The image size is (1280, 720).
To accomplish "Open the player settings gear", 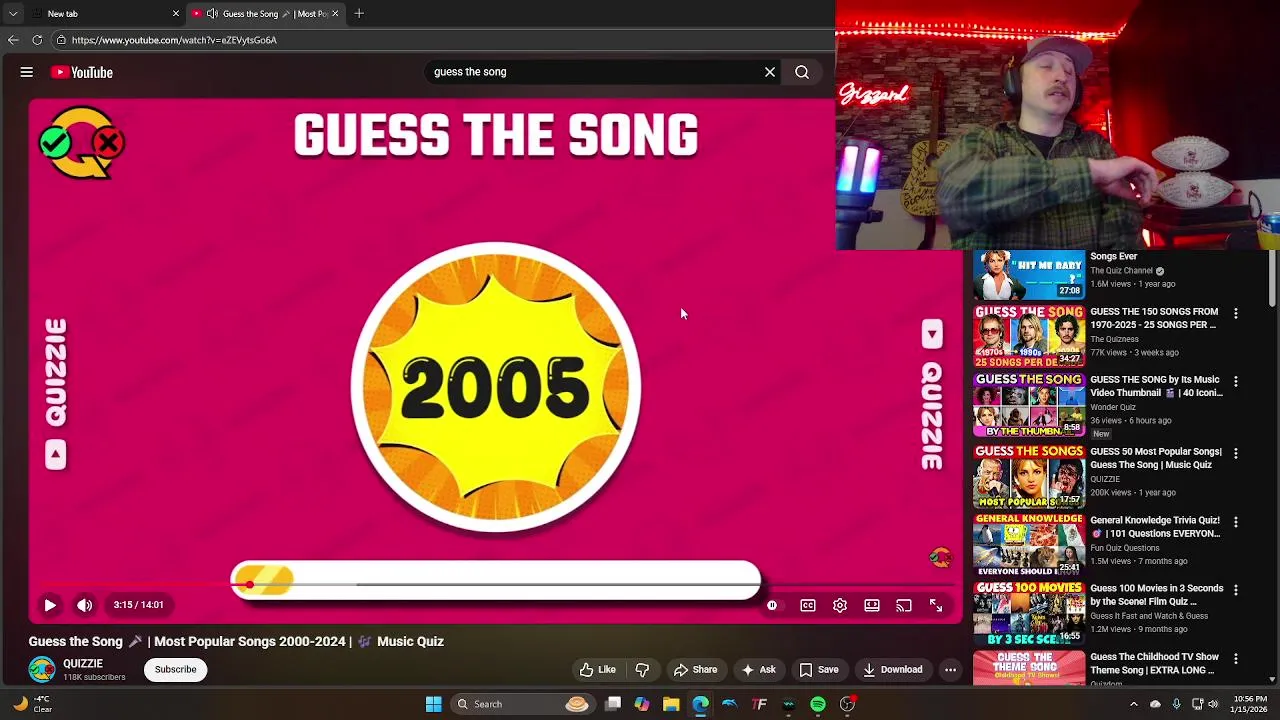I will coord(840,605).
